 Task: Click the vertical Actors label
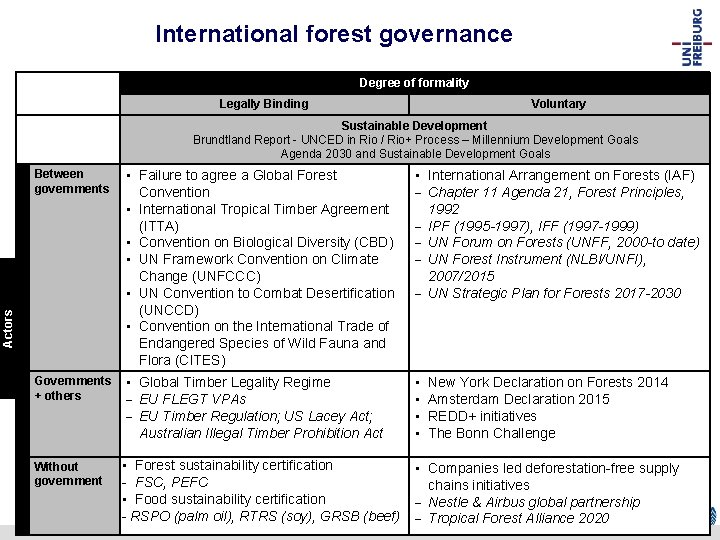[x=8, y=328]
